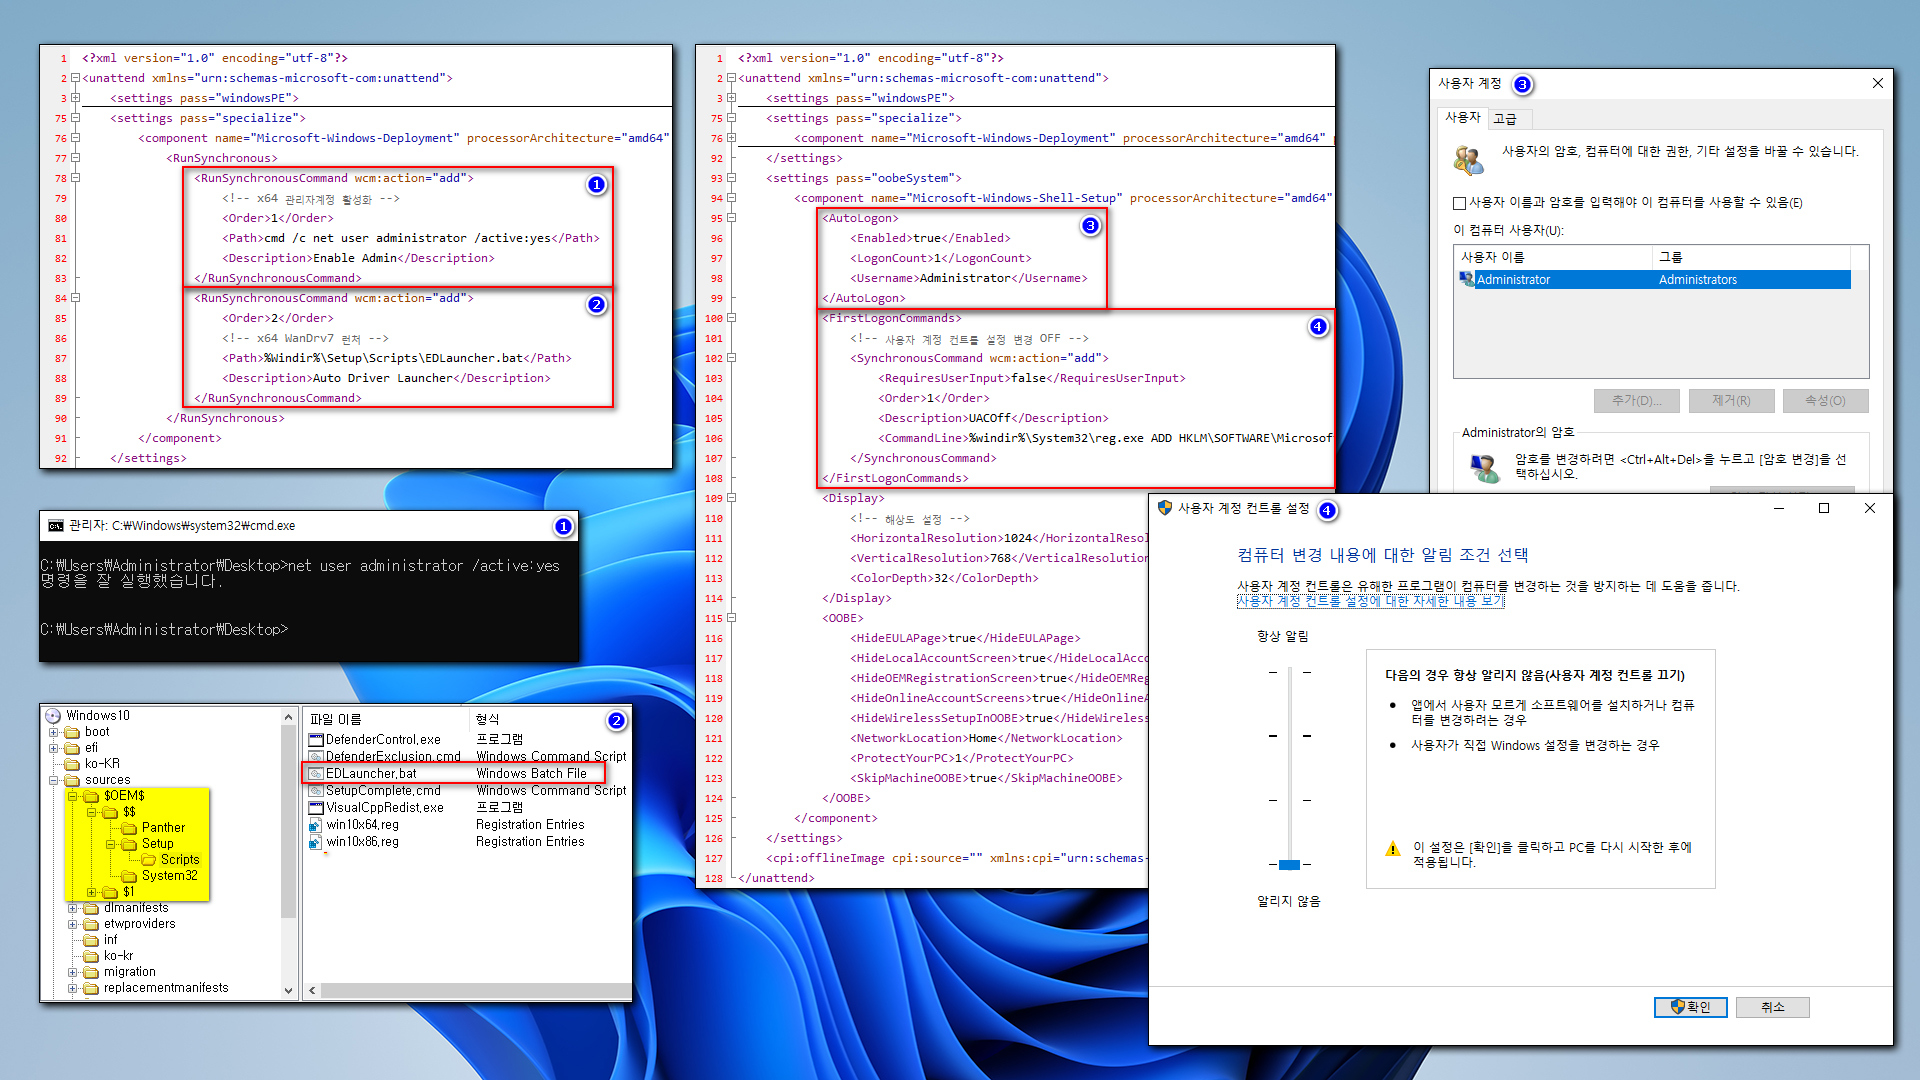Click the Windows10 disc icon in the tree

pos(53,716)
